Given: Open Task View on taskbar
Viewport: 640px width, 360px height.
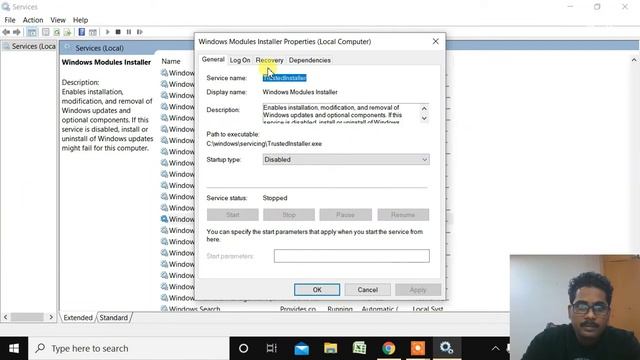Looking at the screenshot, I should point(271,348).
